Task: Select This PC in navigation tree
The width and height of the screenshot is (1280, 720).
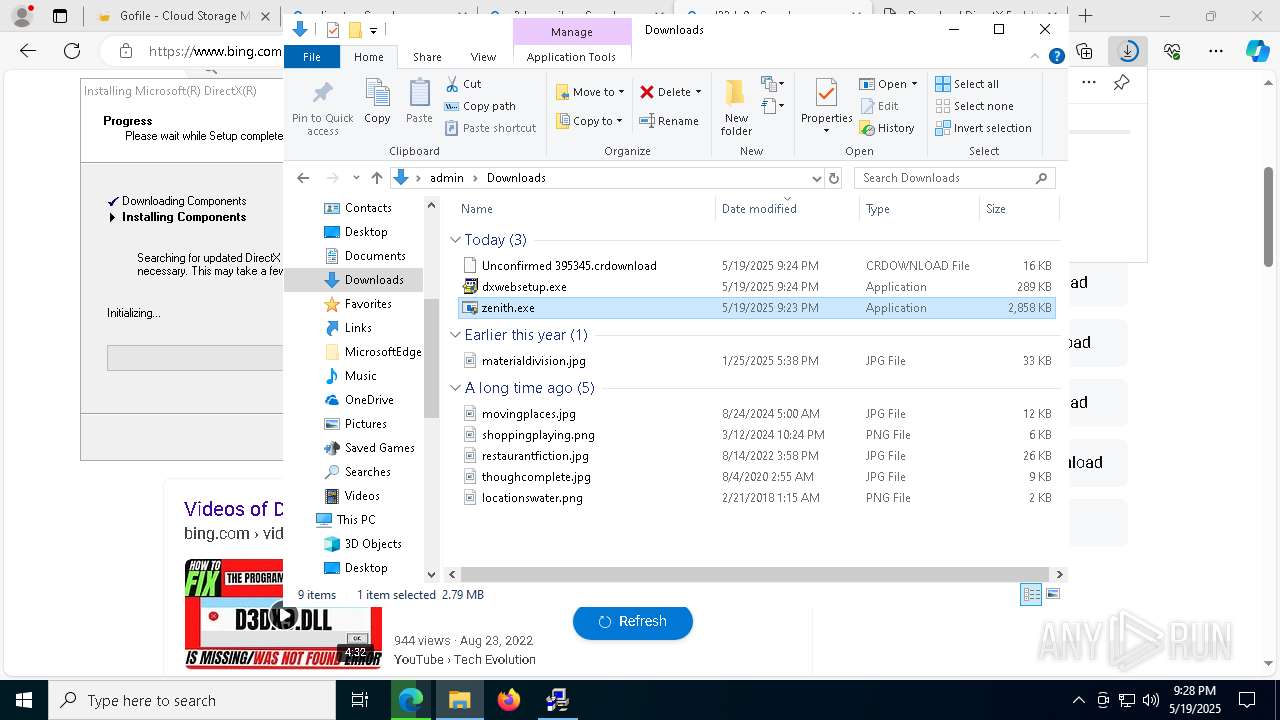Action: click(x=355, y=520)
